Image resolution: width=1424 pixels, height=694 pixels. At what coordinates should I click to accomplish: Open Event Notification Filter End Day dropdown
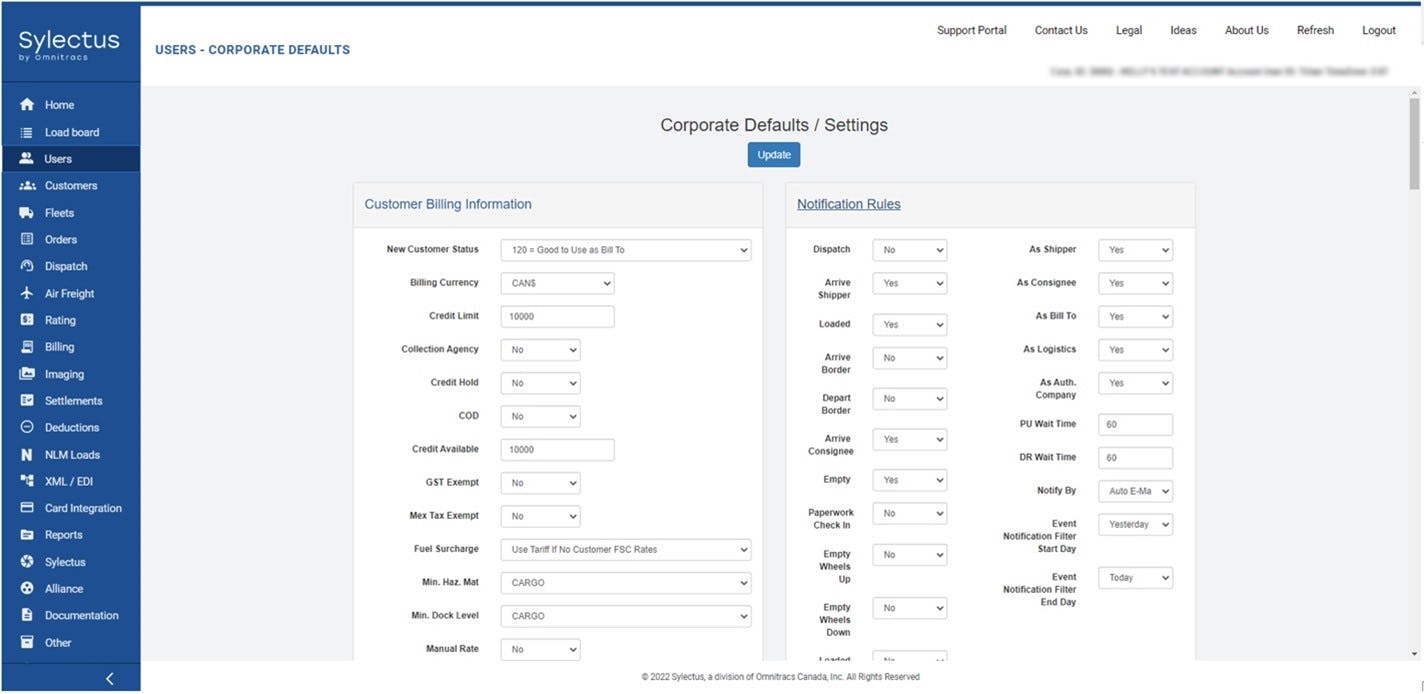point(1135,578)
